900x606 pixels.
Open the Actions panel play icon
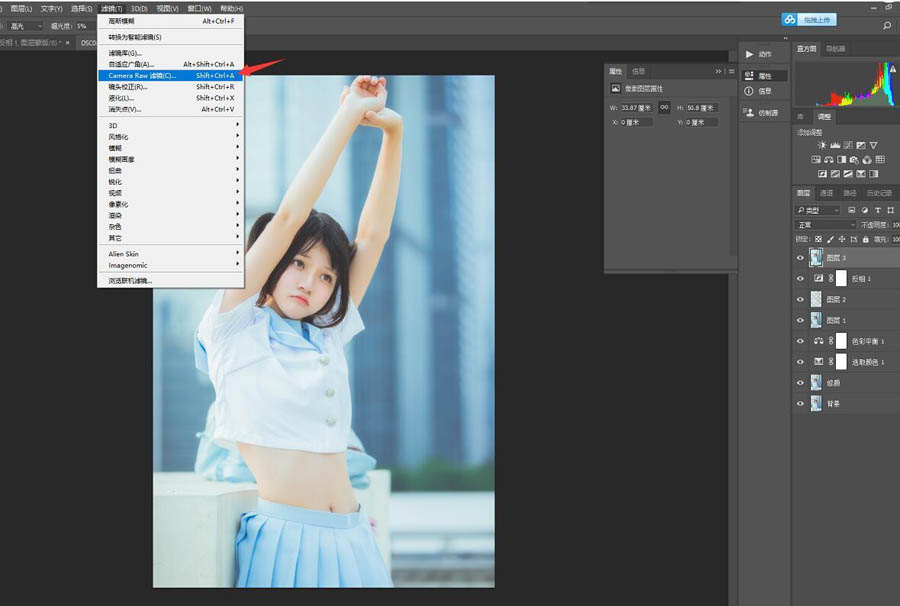click(750, 54)
